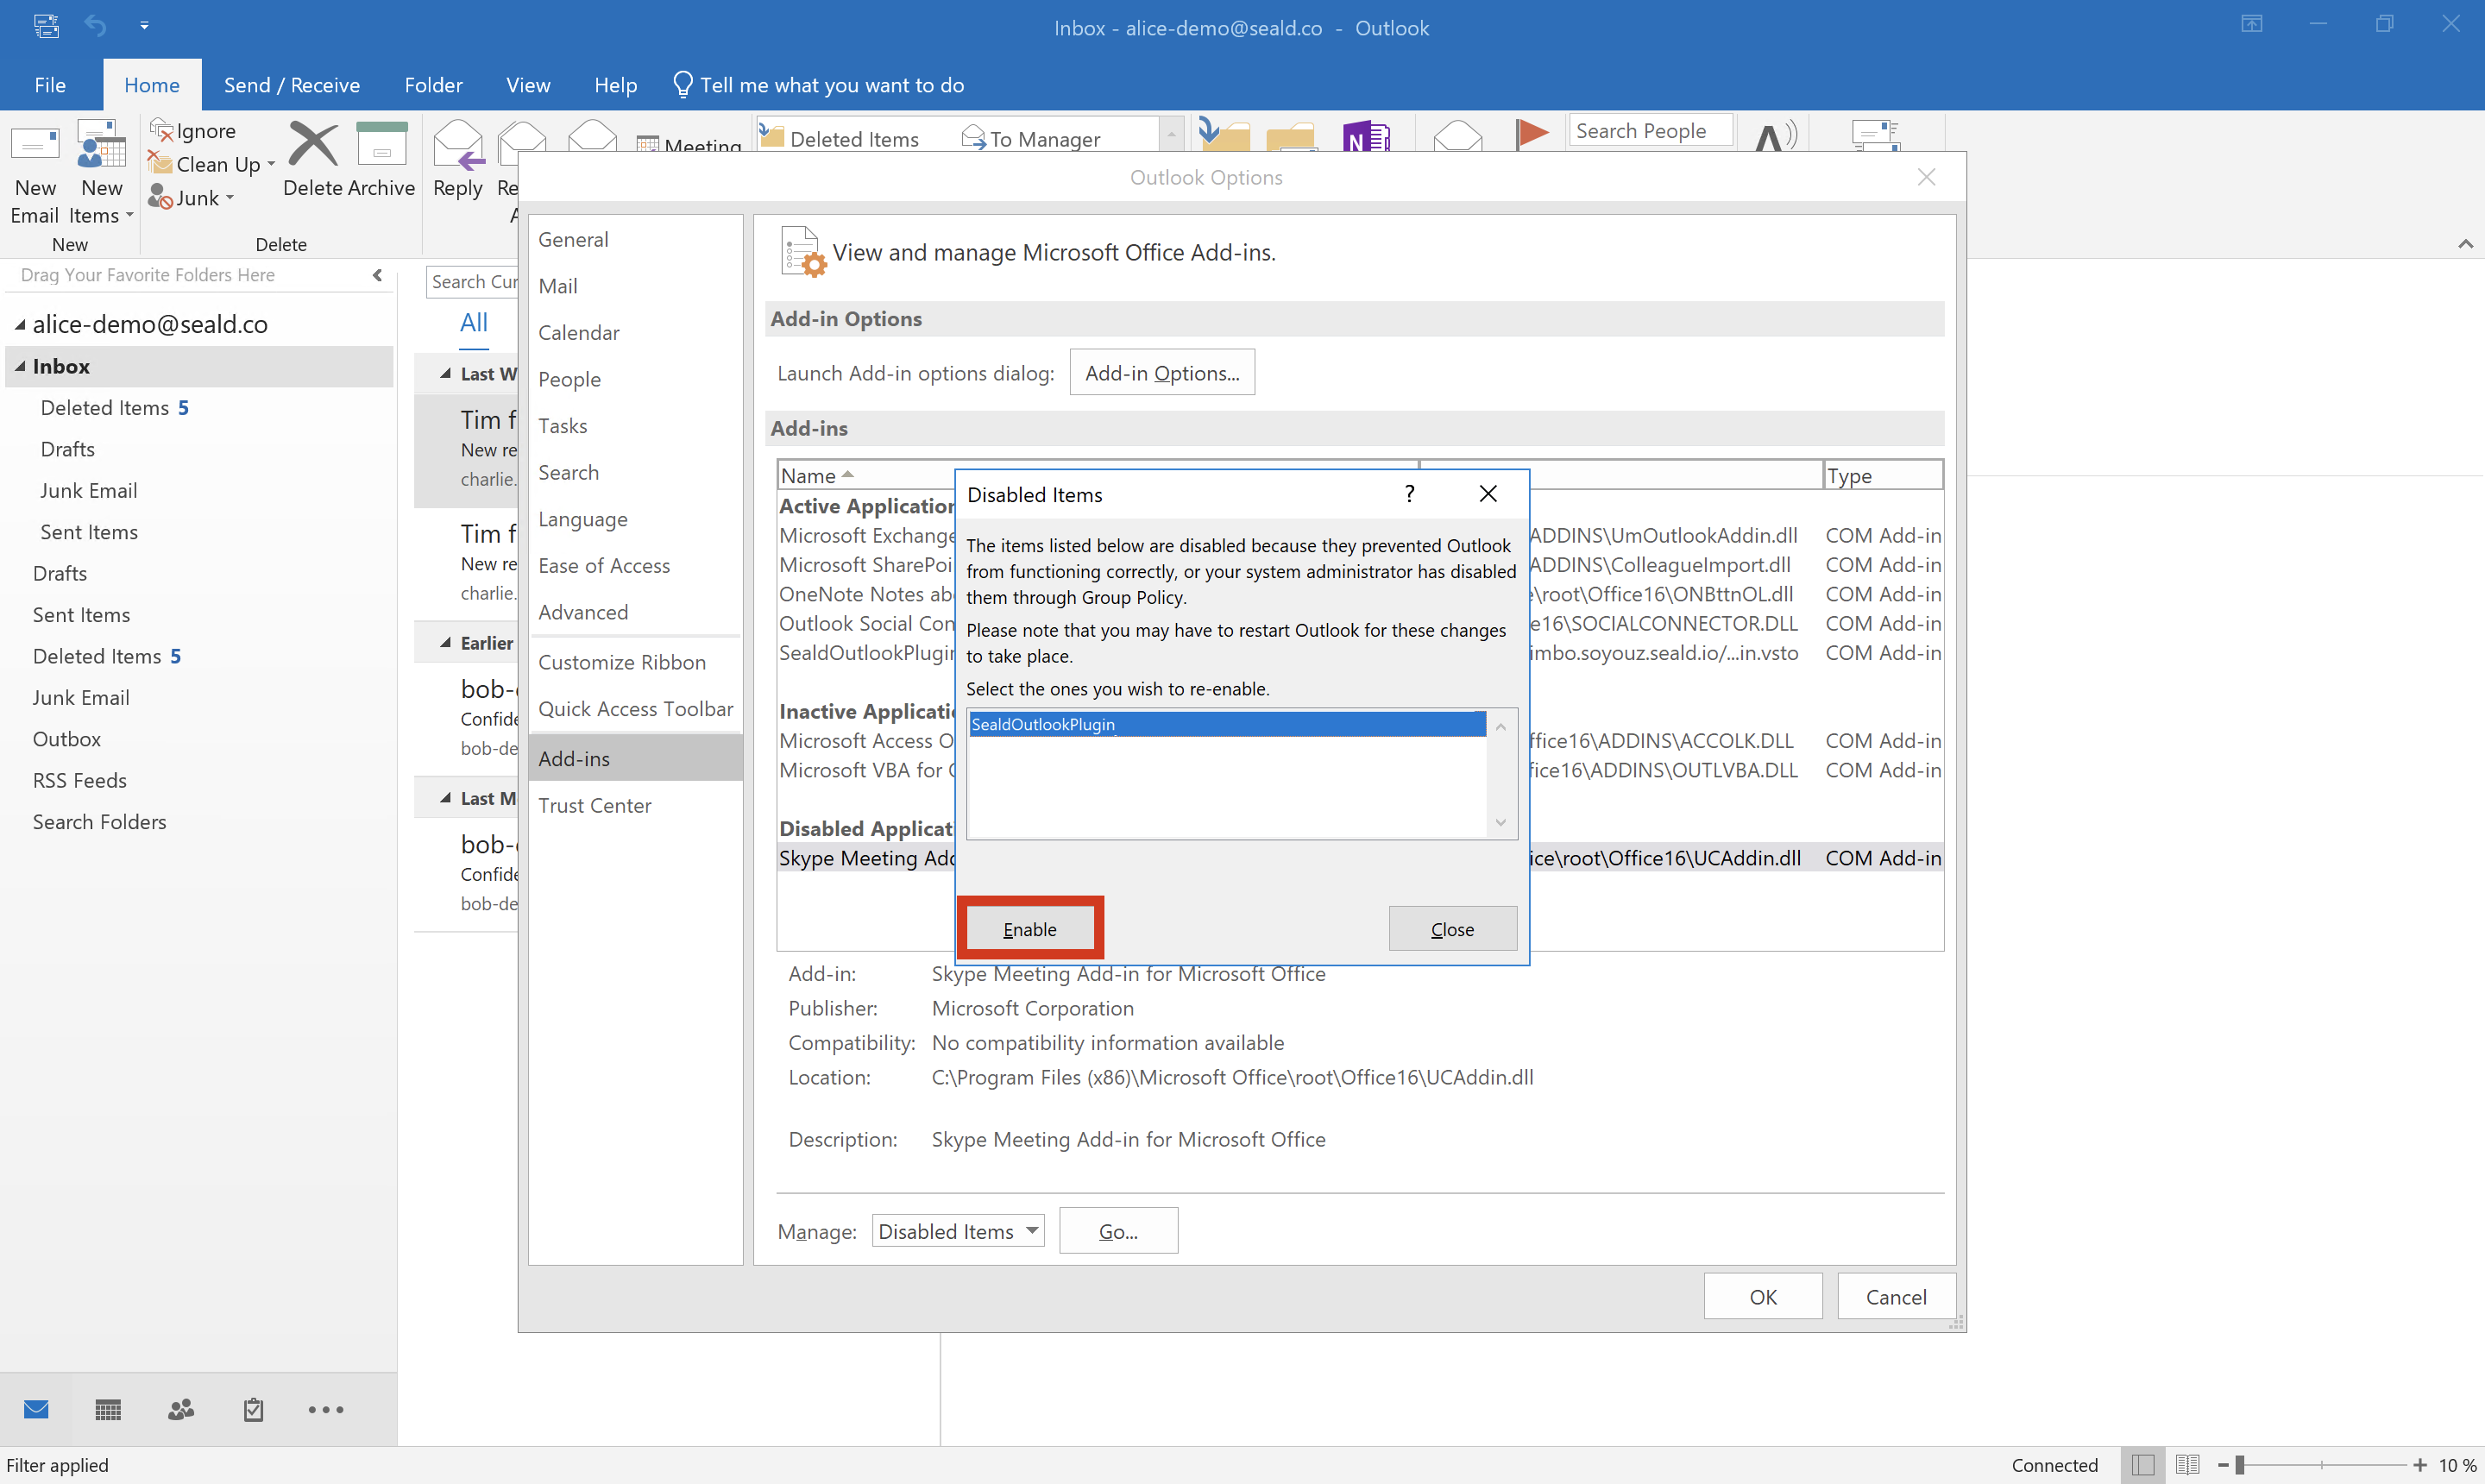
Task: Select Advanced options category
Action: 635,612
